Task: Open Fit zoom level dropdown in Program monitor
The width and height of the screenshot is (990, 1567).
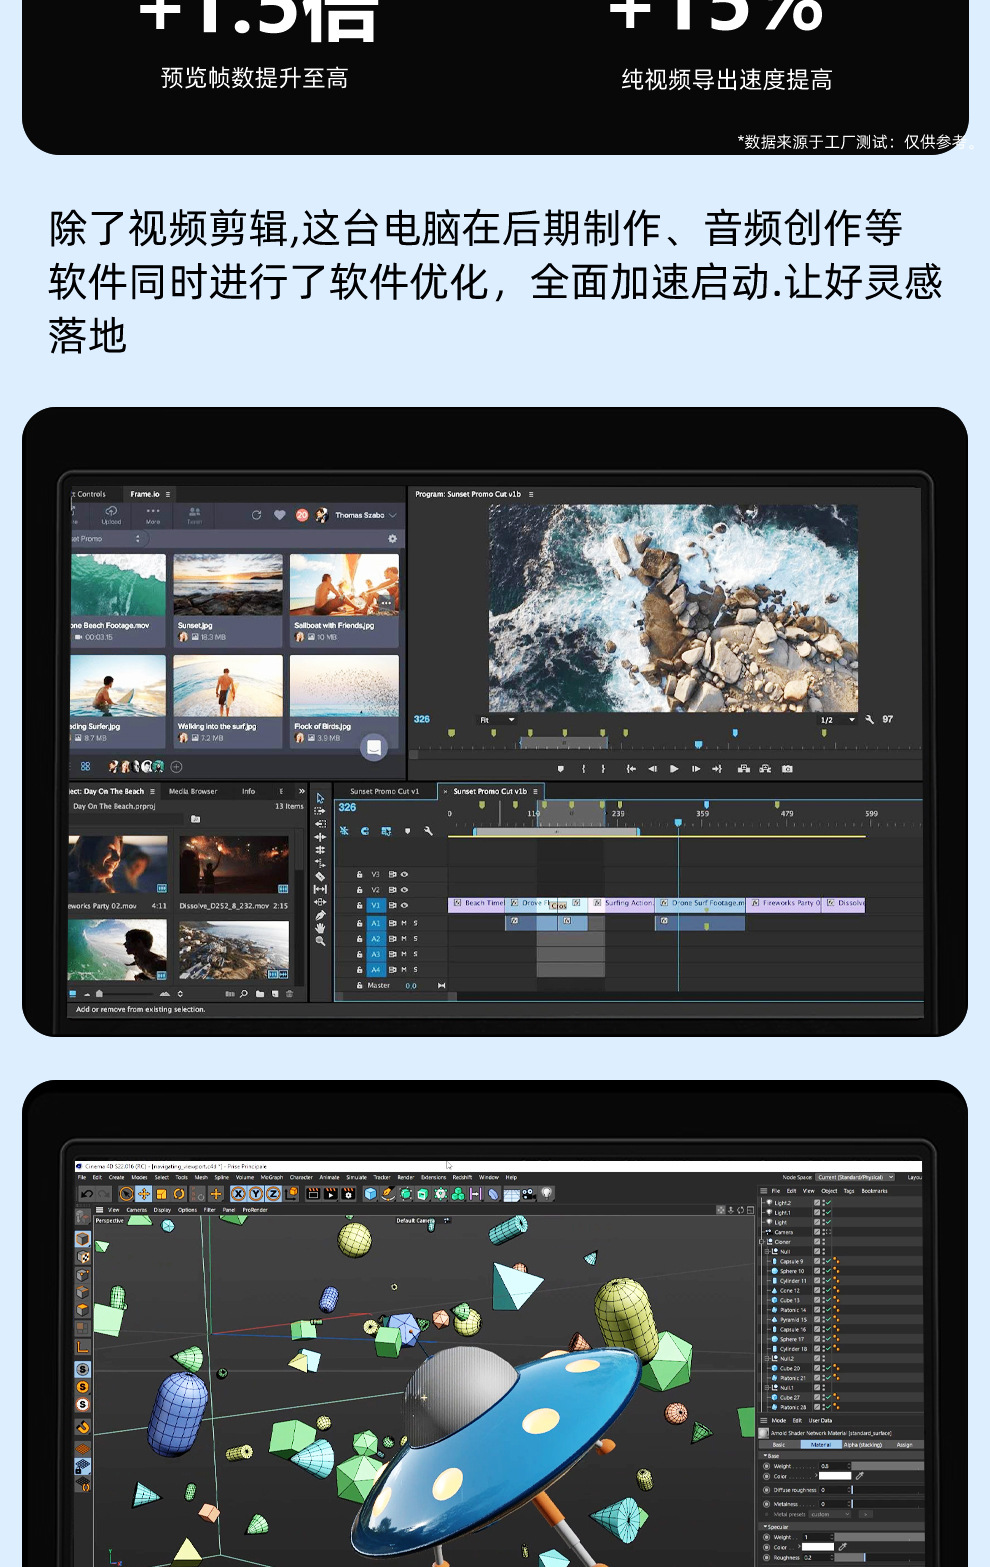Action: pyautogui.click(x=497, y=719)
